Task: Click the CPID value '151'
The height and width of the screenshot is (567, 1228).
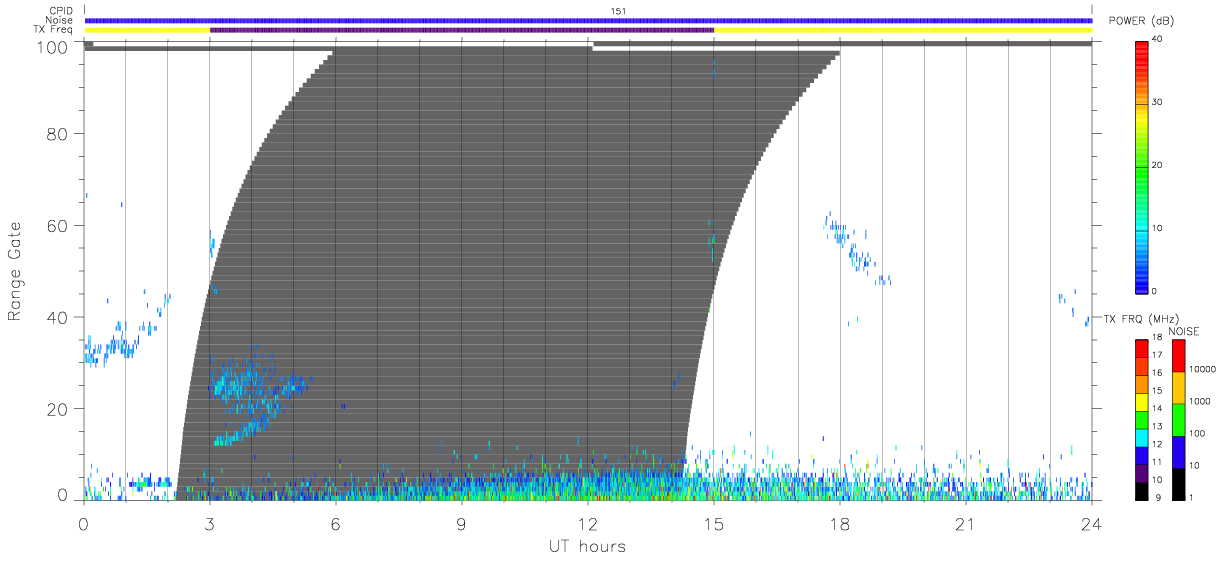Action: pyautogui.click(x=618, y=11)
